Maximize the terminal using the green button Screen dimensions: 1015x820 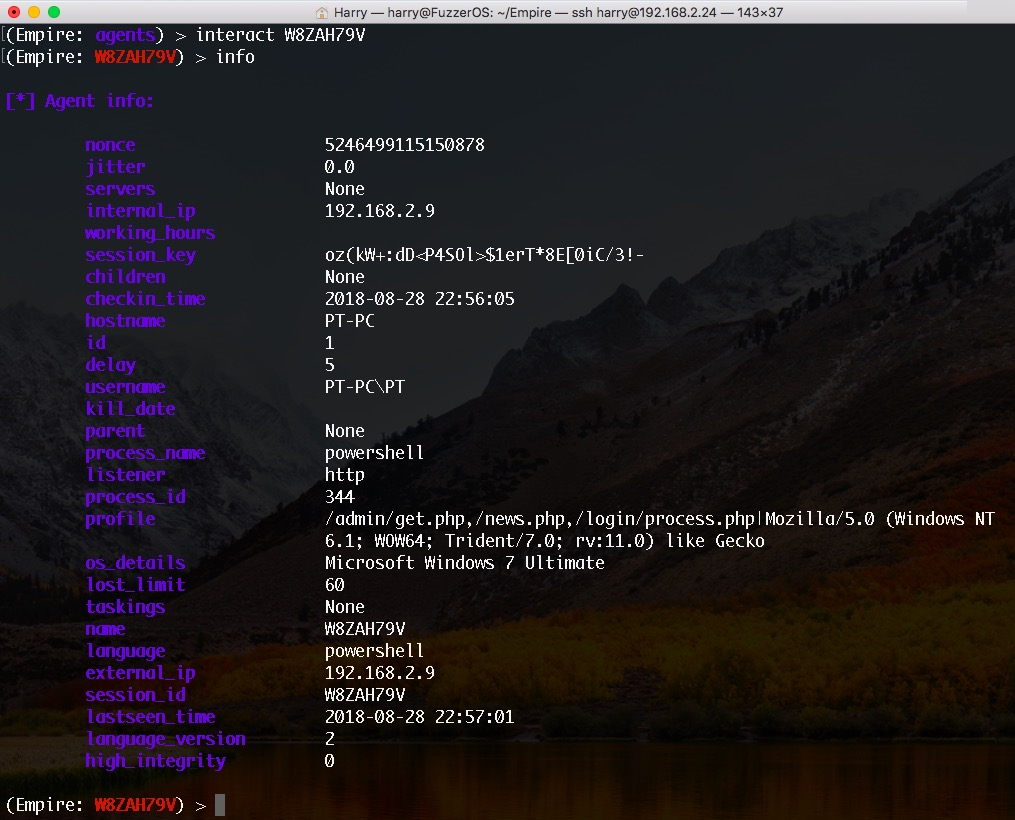(54, 12)
